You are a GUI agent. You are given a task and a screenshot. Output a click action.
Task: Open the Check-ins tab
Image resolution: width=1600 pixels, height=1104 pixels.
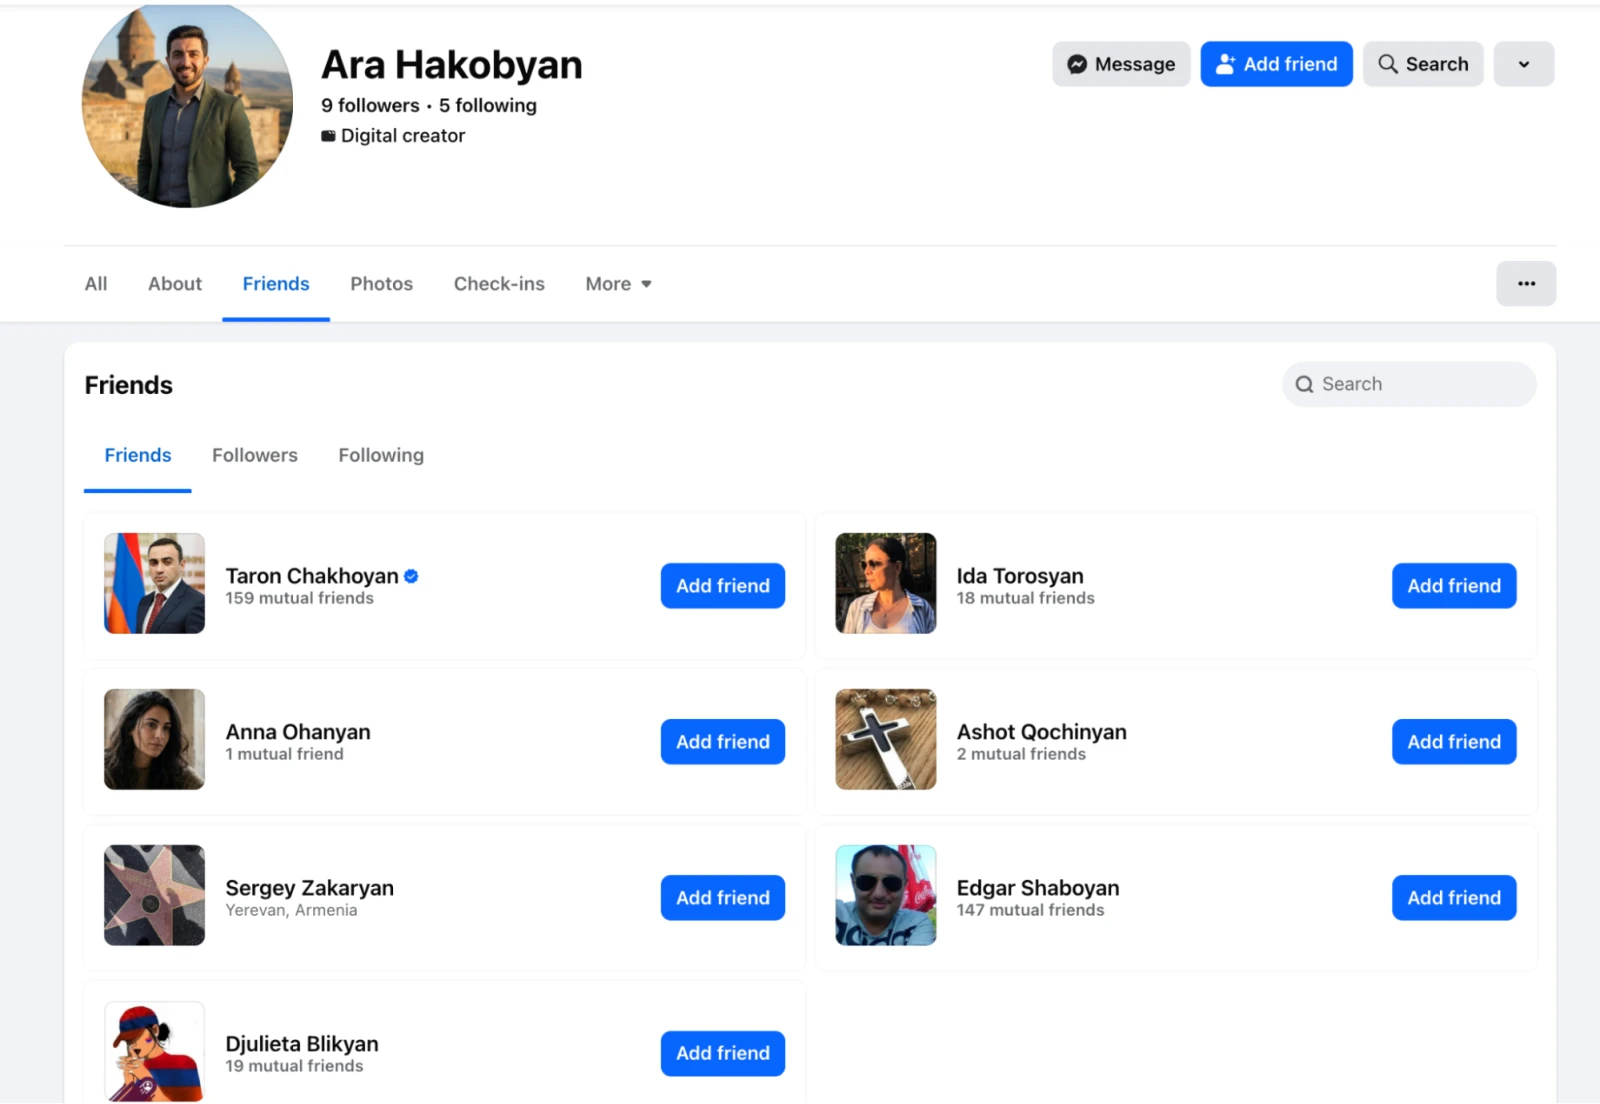tap(499, 284)
